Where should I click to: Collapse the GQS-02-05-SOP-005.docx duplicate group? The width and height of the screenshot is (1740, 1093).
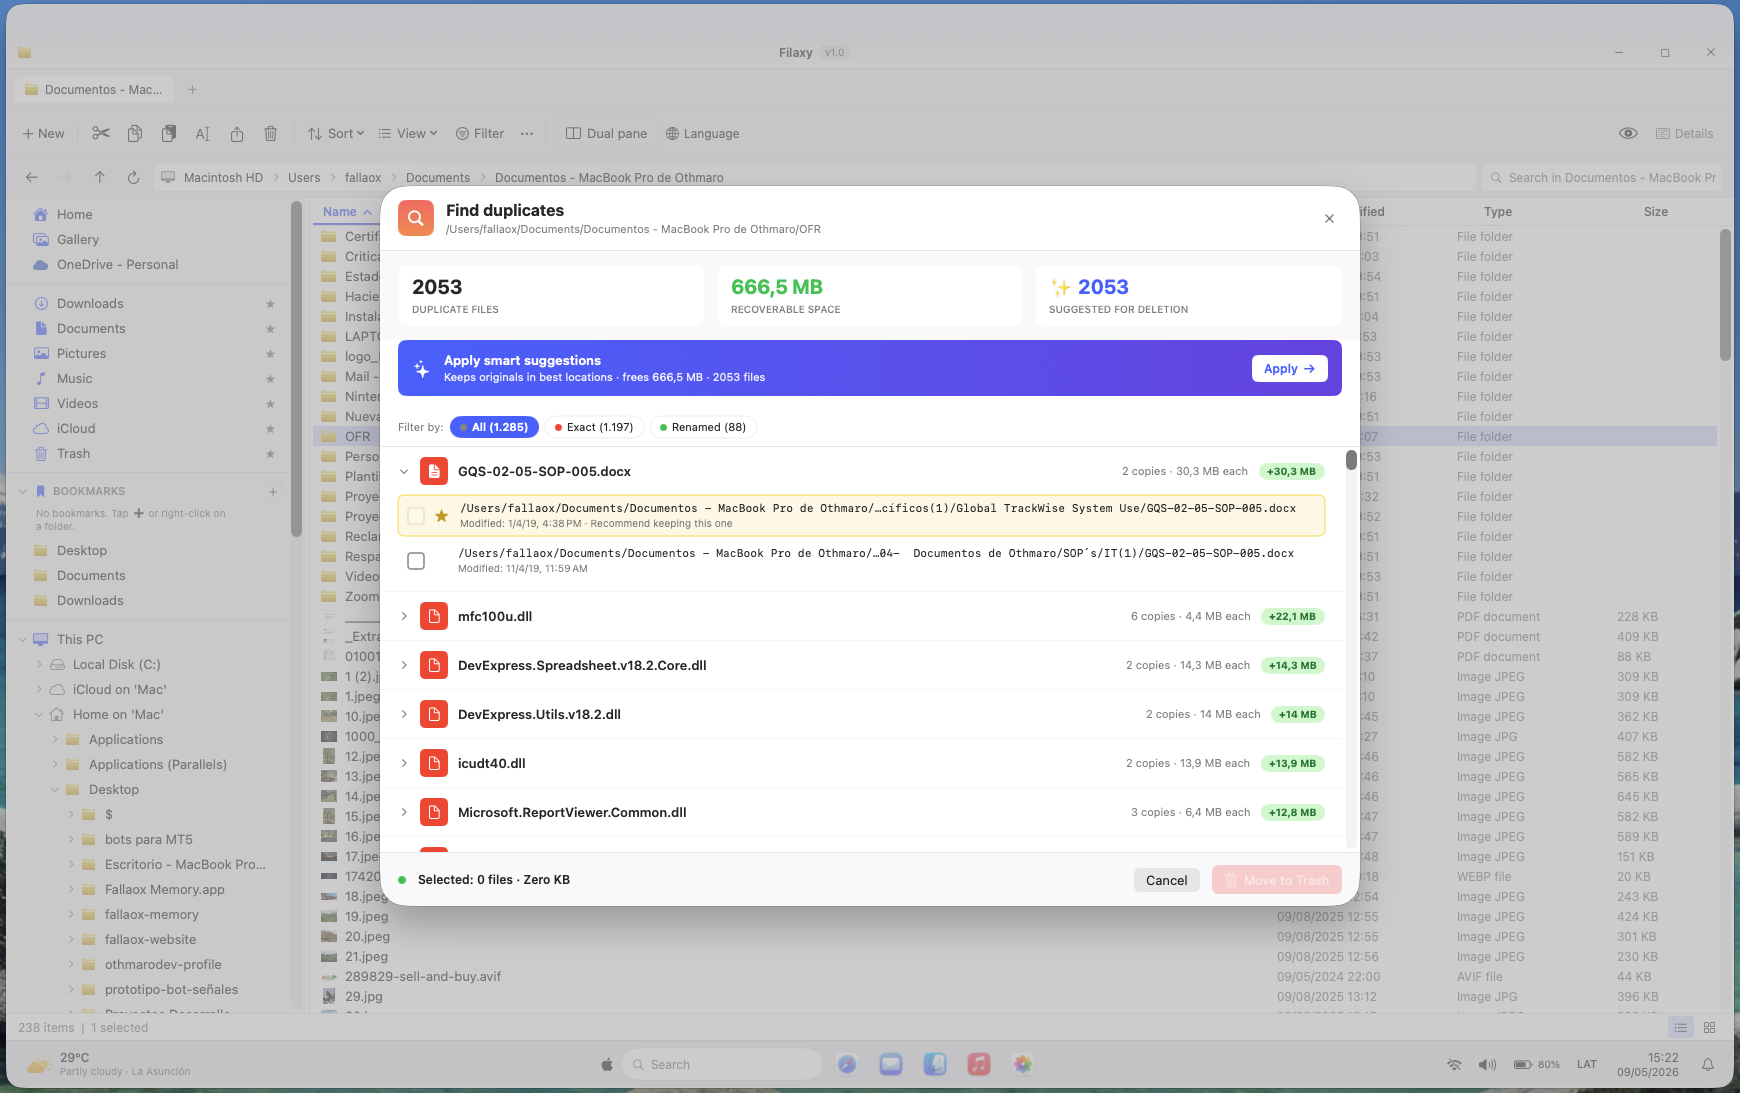404,471
